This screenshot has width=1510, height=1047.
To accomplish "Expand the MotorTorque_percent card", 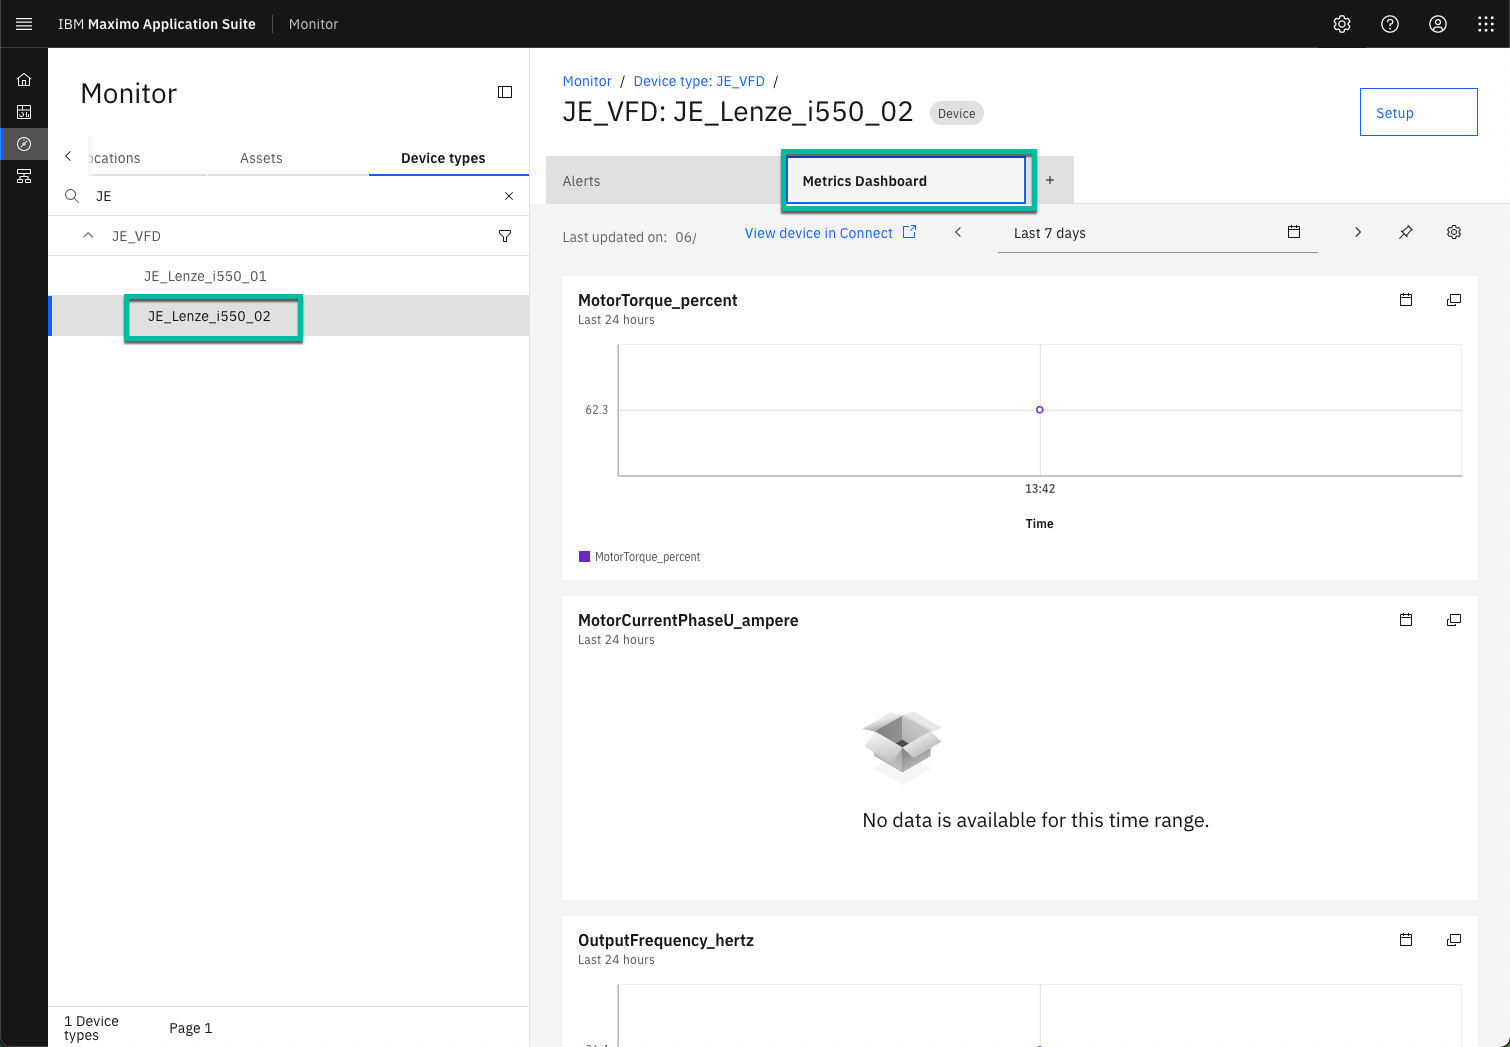I will (x=1454, y=300).
